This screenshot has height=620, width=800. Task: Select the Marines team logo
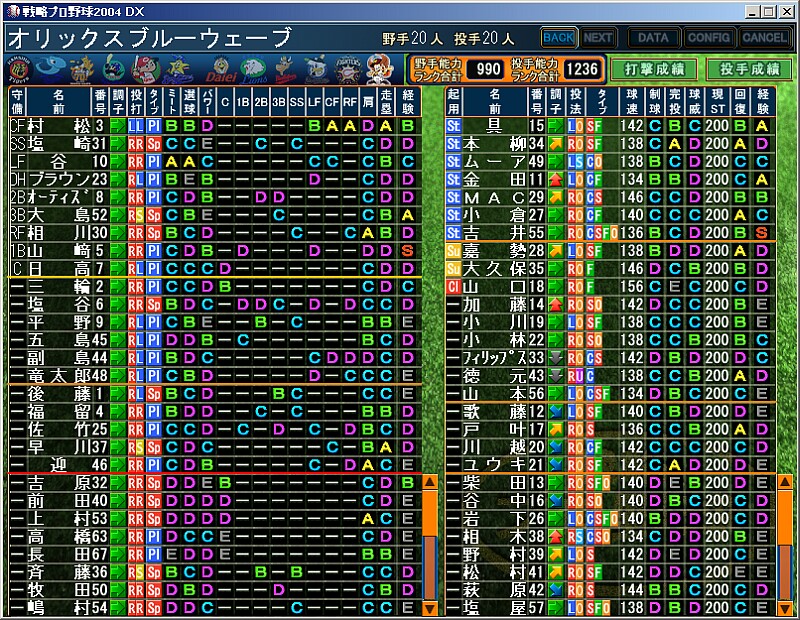tap(316, 69)
